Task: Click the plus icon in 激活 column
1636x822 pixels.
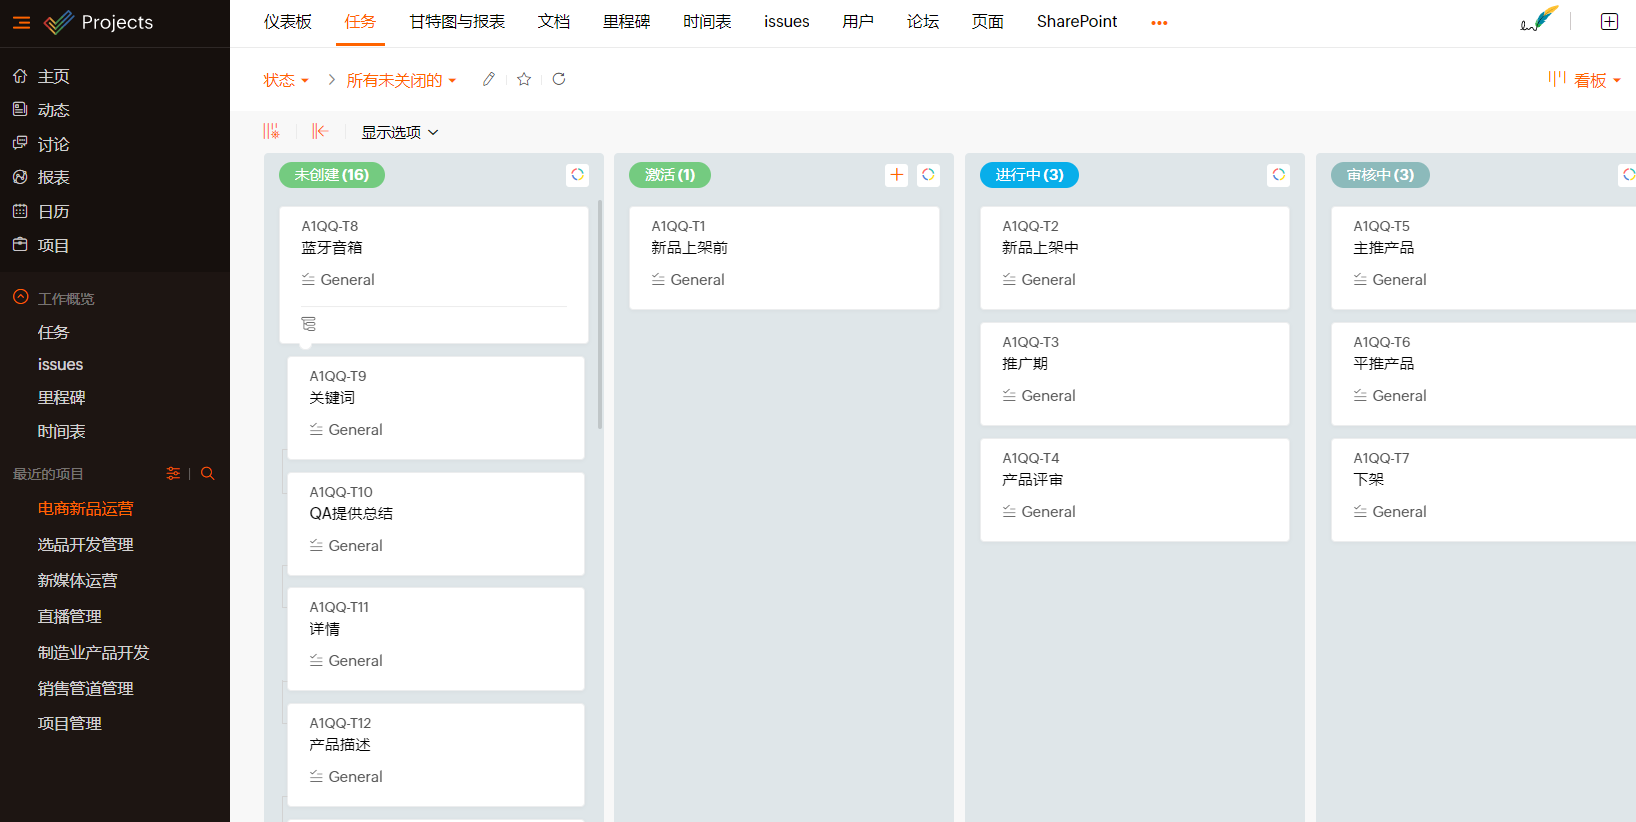Action: 897,175
